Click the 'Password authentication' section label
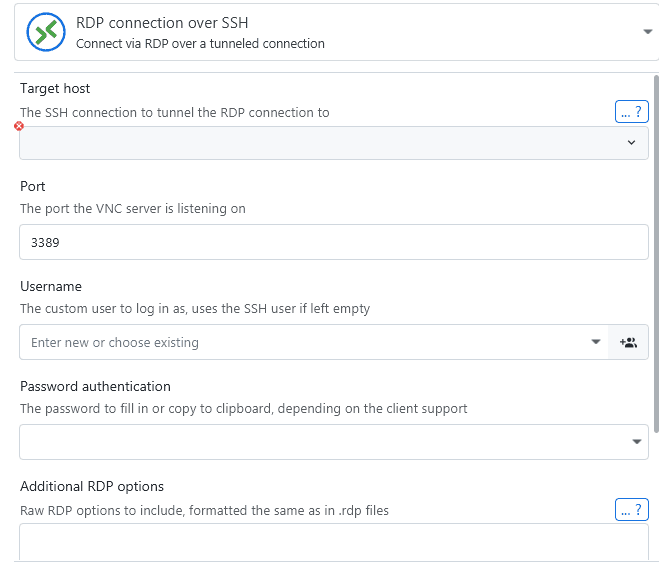 95,386
